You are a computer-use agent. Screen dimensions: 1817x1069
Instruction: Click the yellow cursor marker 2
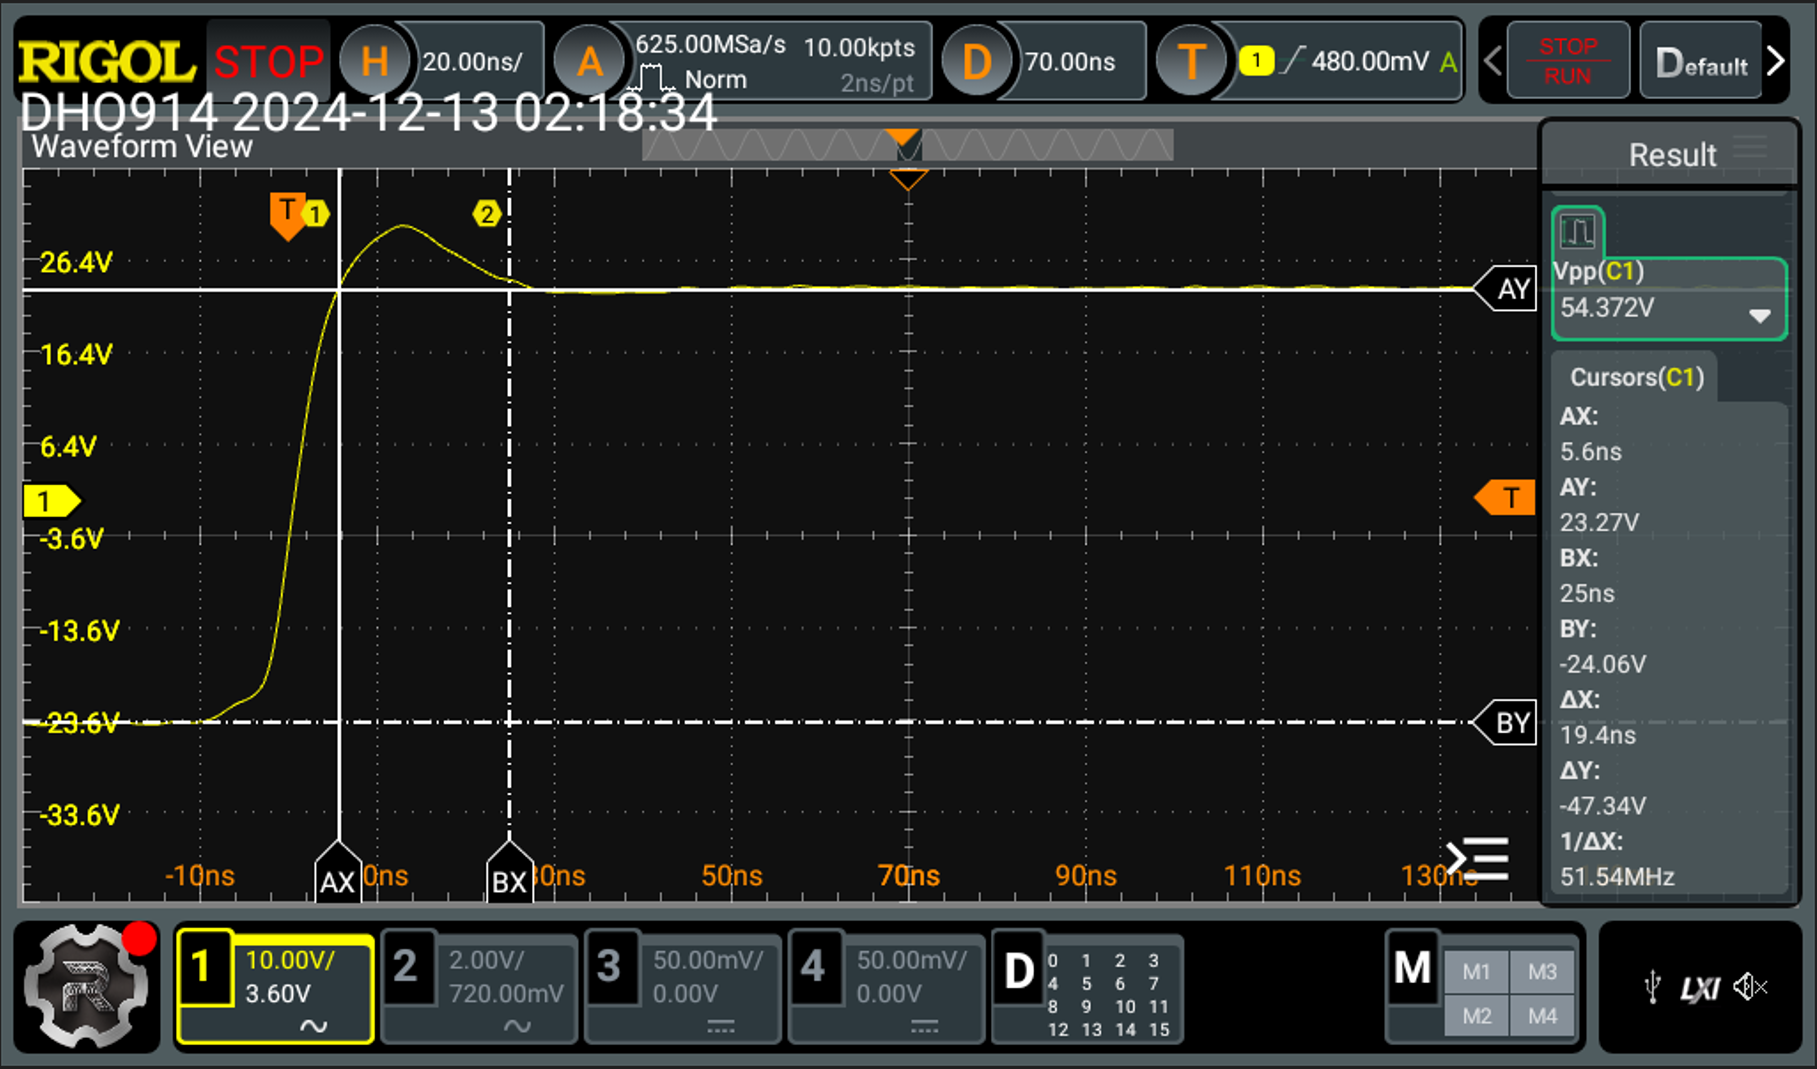[x=487, y=214]
